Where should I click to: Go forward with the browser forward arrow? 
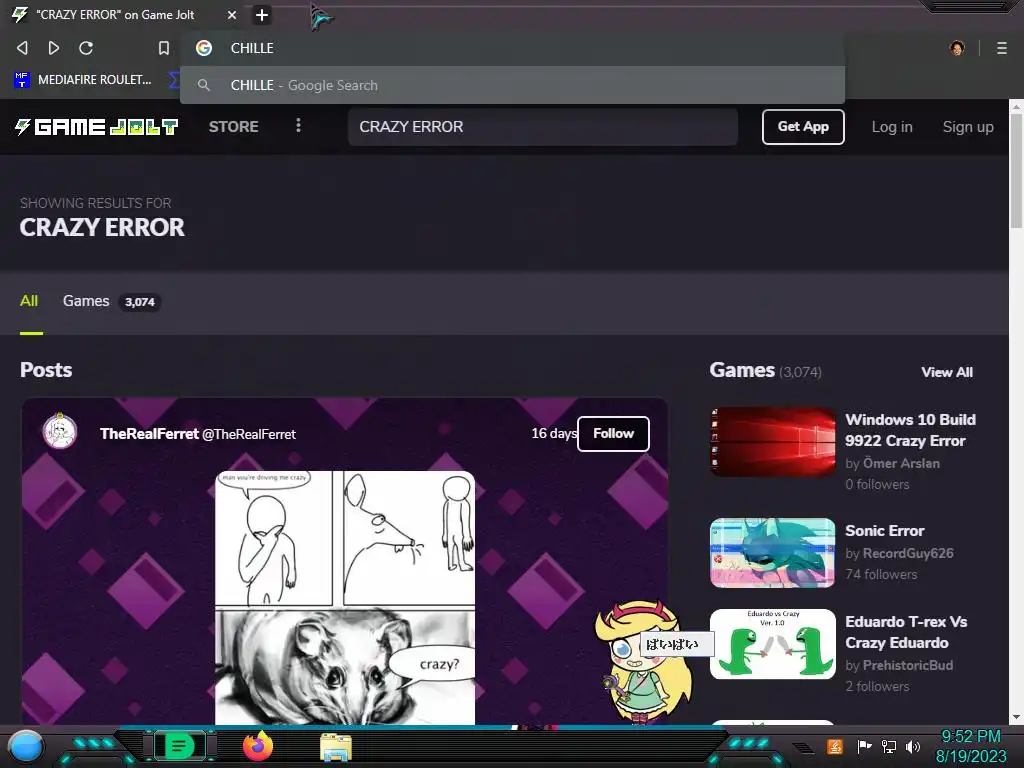click(x=54, y=48)
